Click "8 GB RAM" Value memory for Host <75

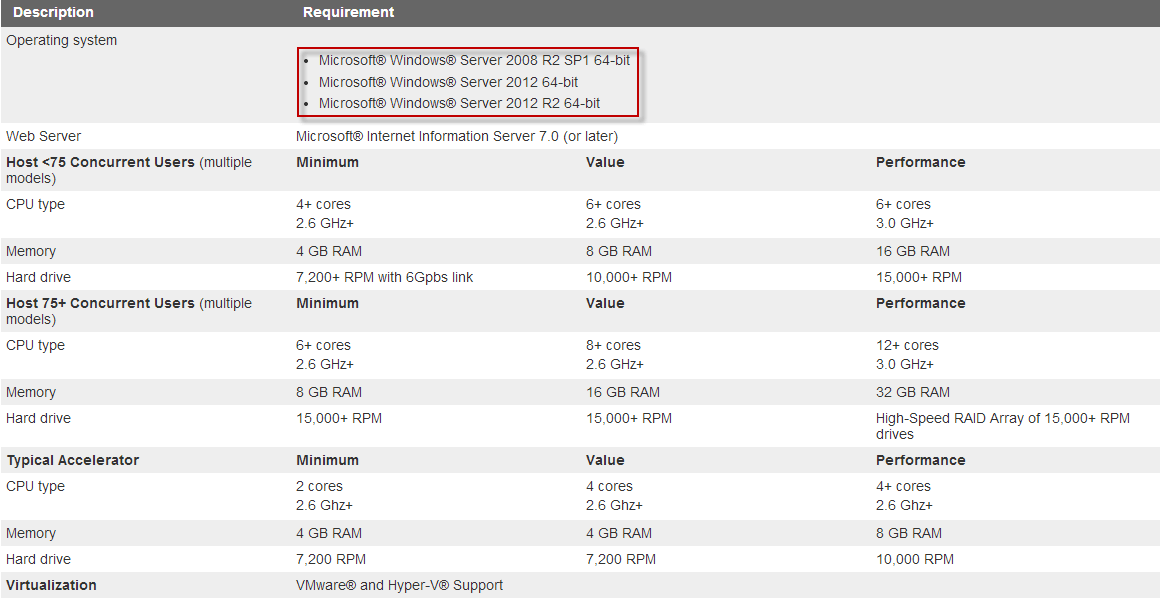[619, 252]
